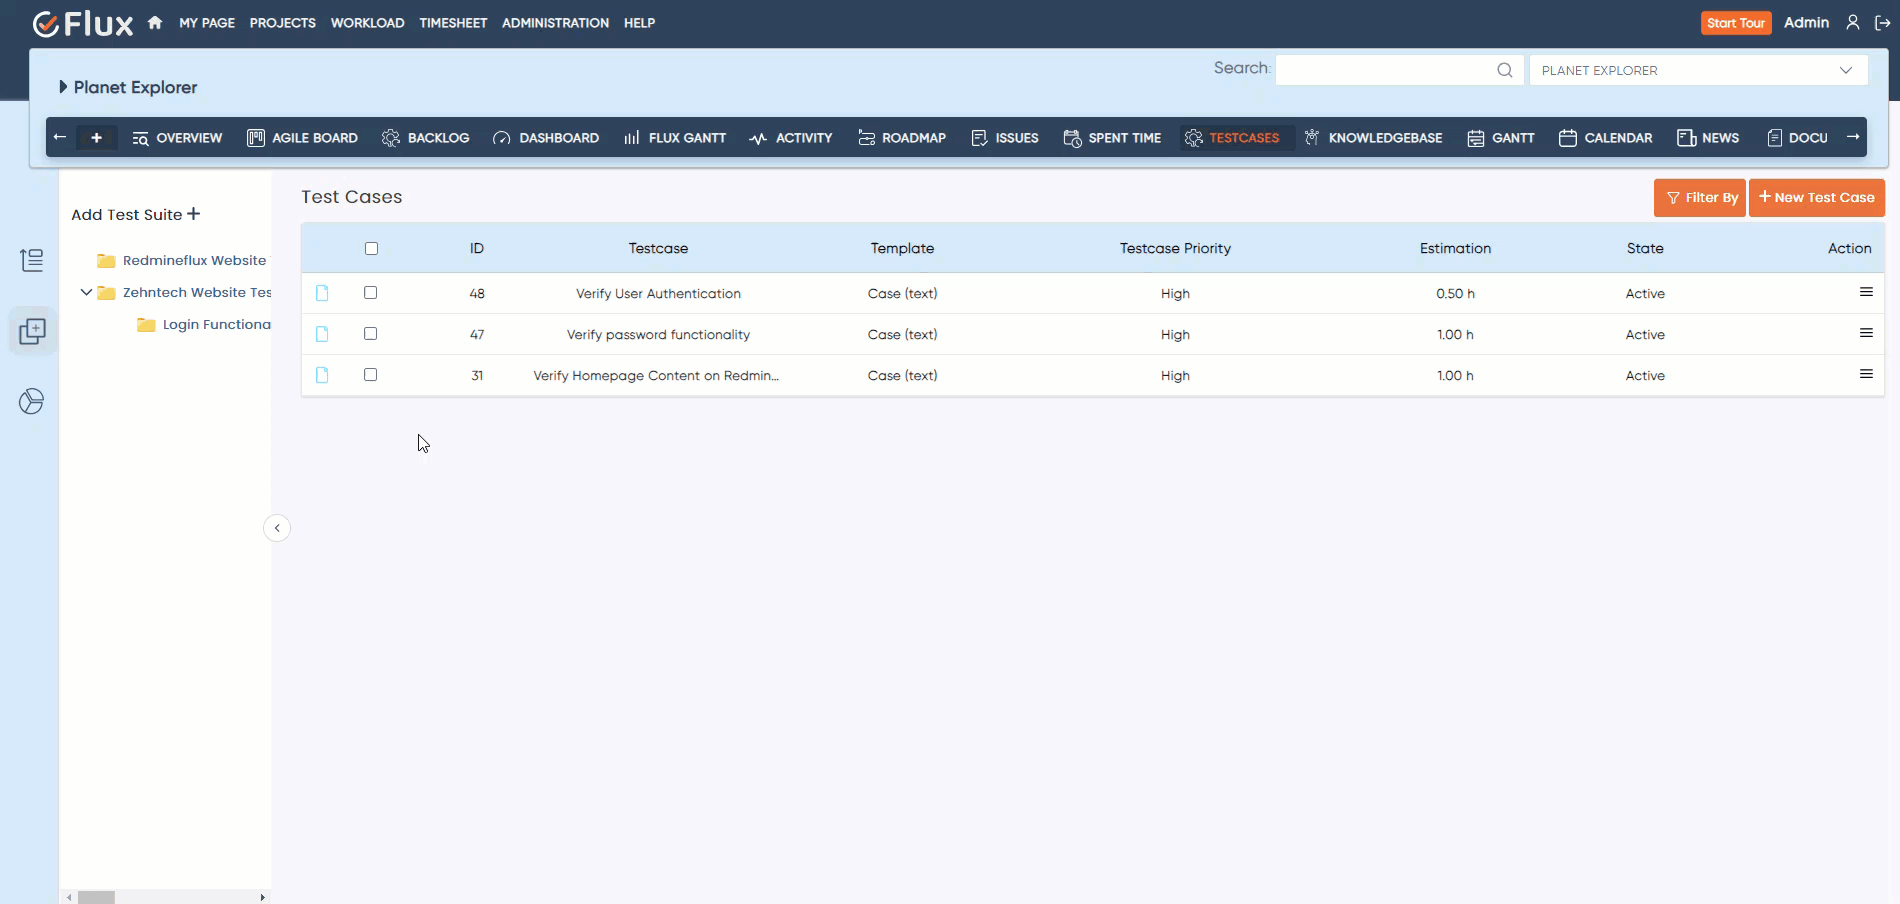Select checkbox for test case 31
1900x904 pixels.
[370, 375]
